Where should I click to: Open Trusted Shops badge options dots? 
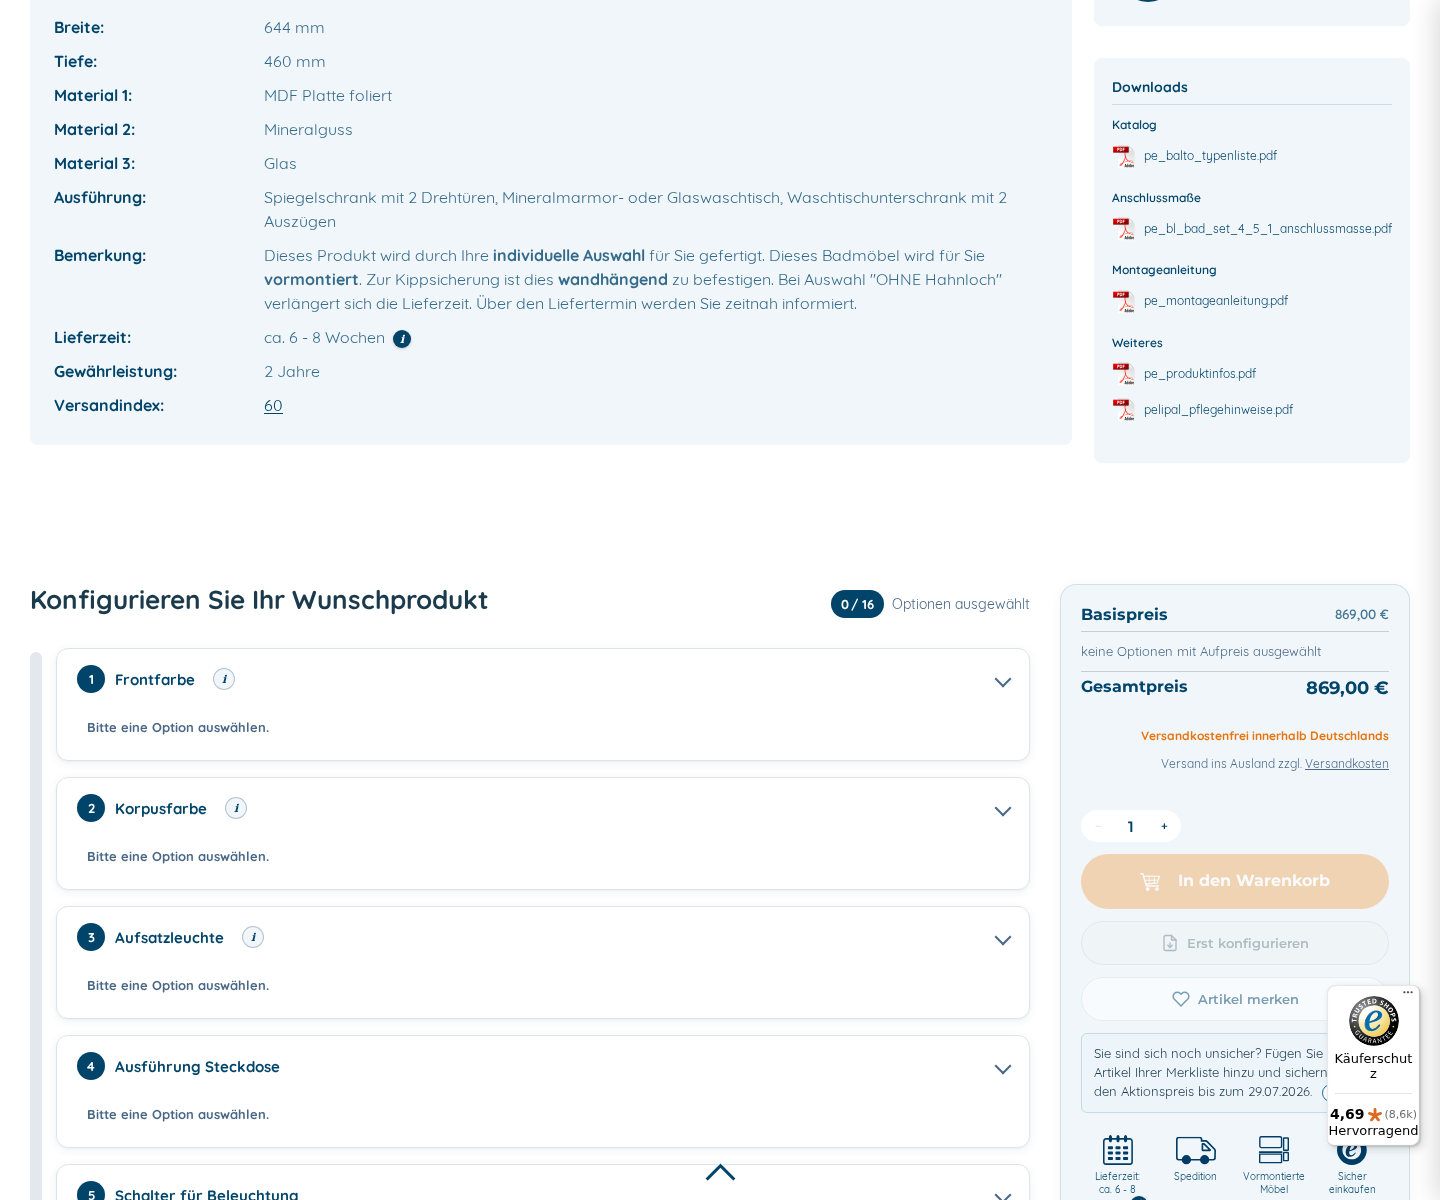pos(1408,992)
